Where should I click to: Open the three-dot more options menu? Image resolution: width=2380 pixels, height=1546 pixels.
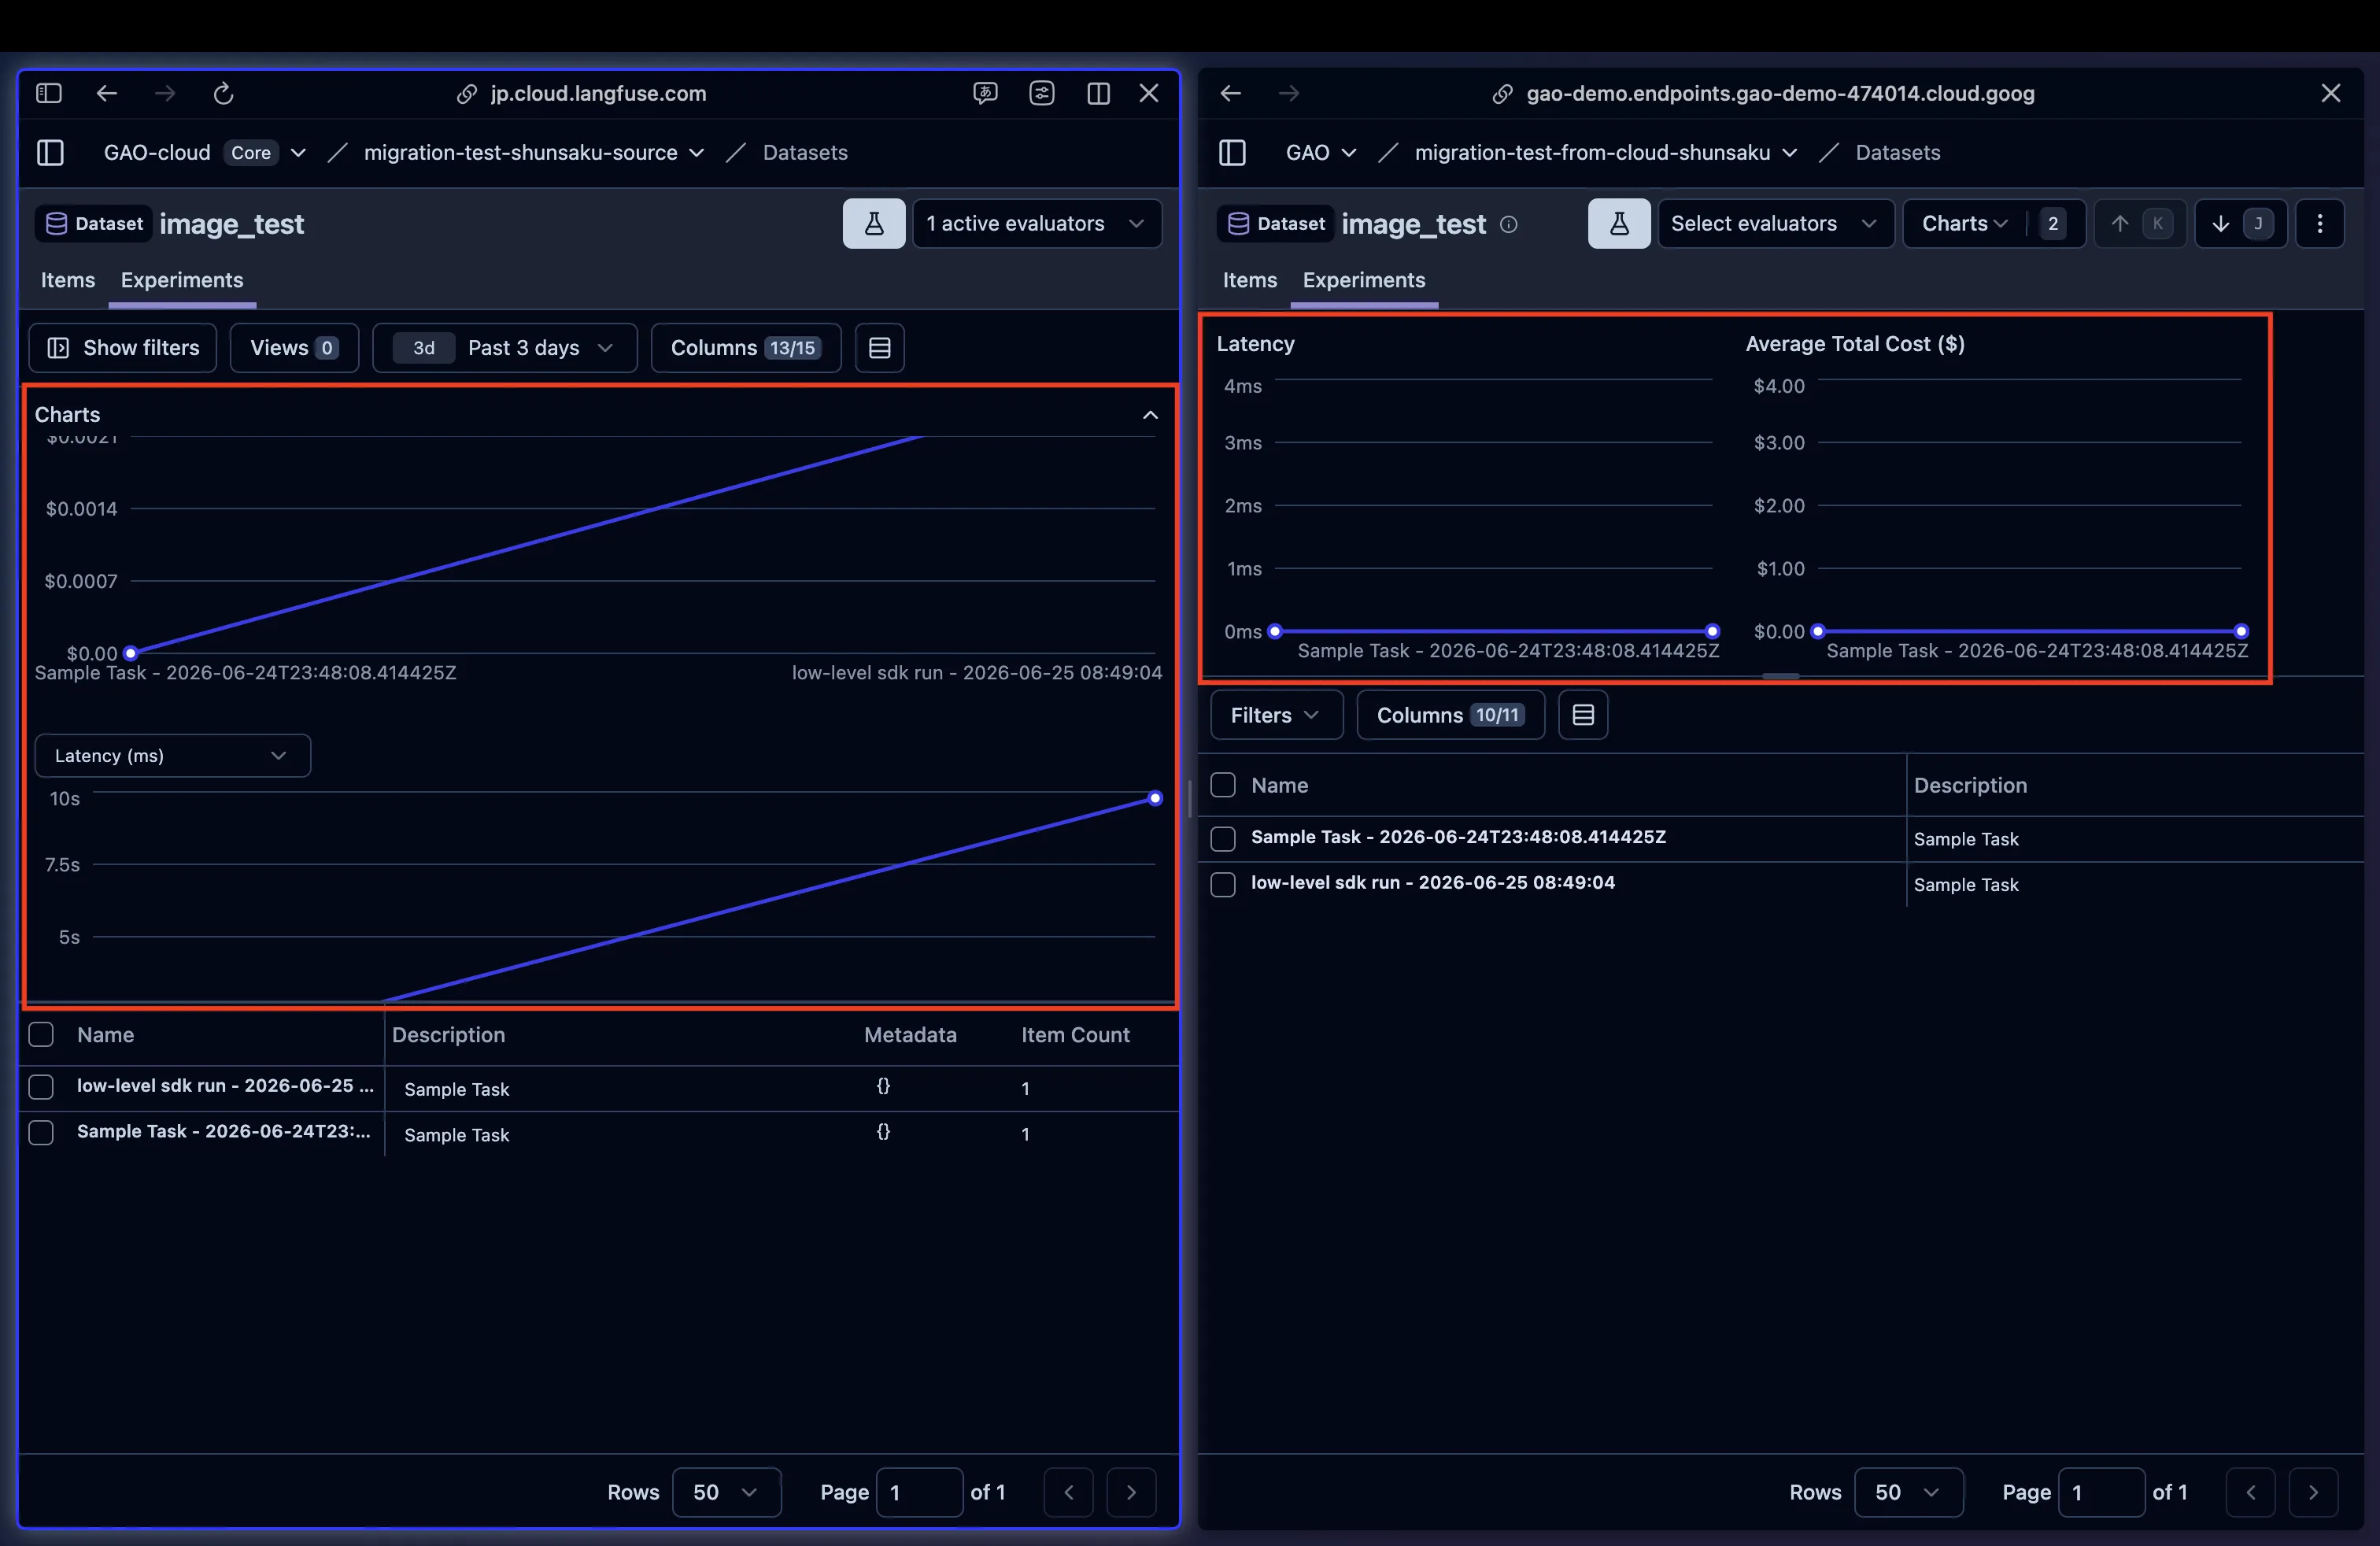2319,223
